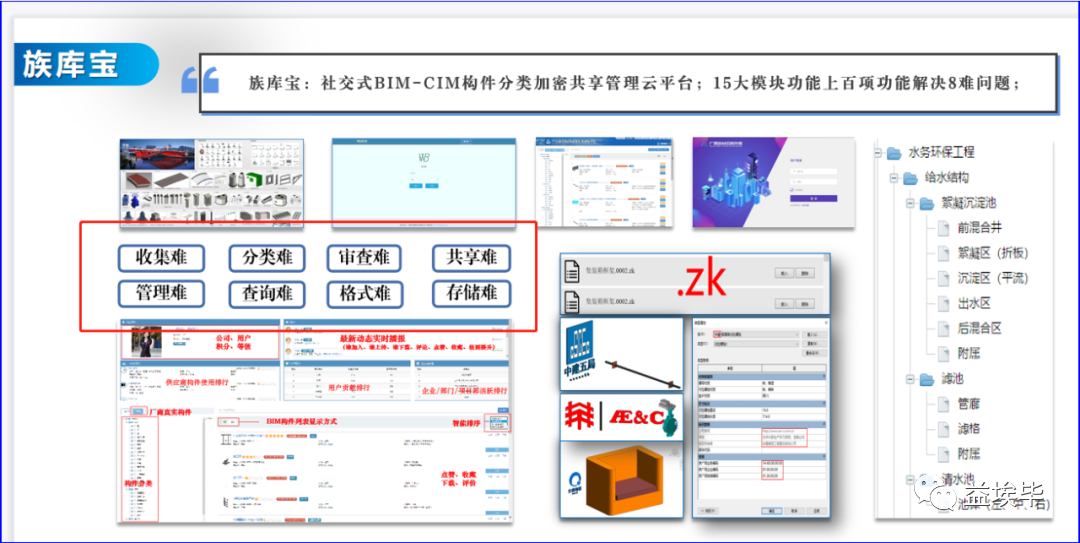Open the component list page thumbnail
Screen dimensions: 1080x543
click(603, 182)
